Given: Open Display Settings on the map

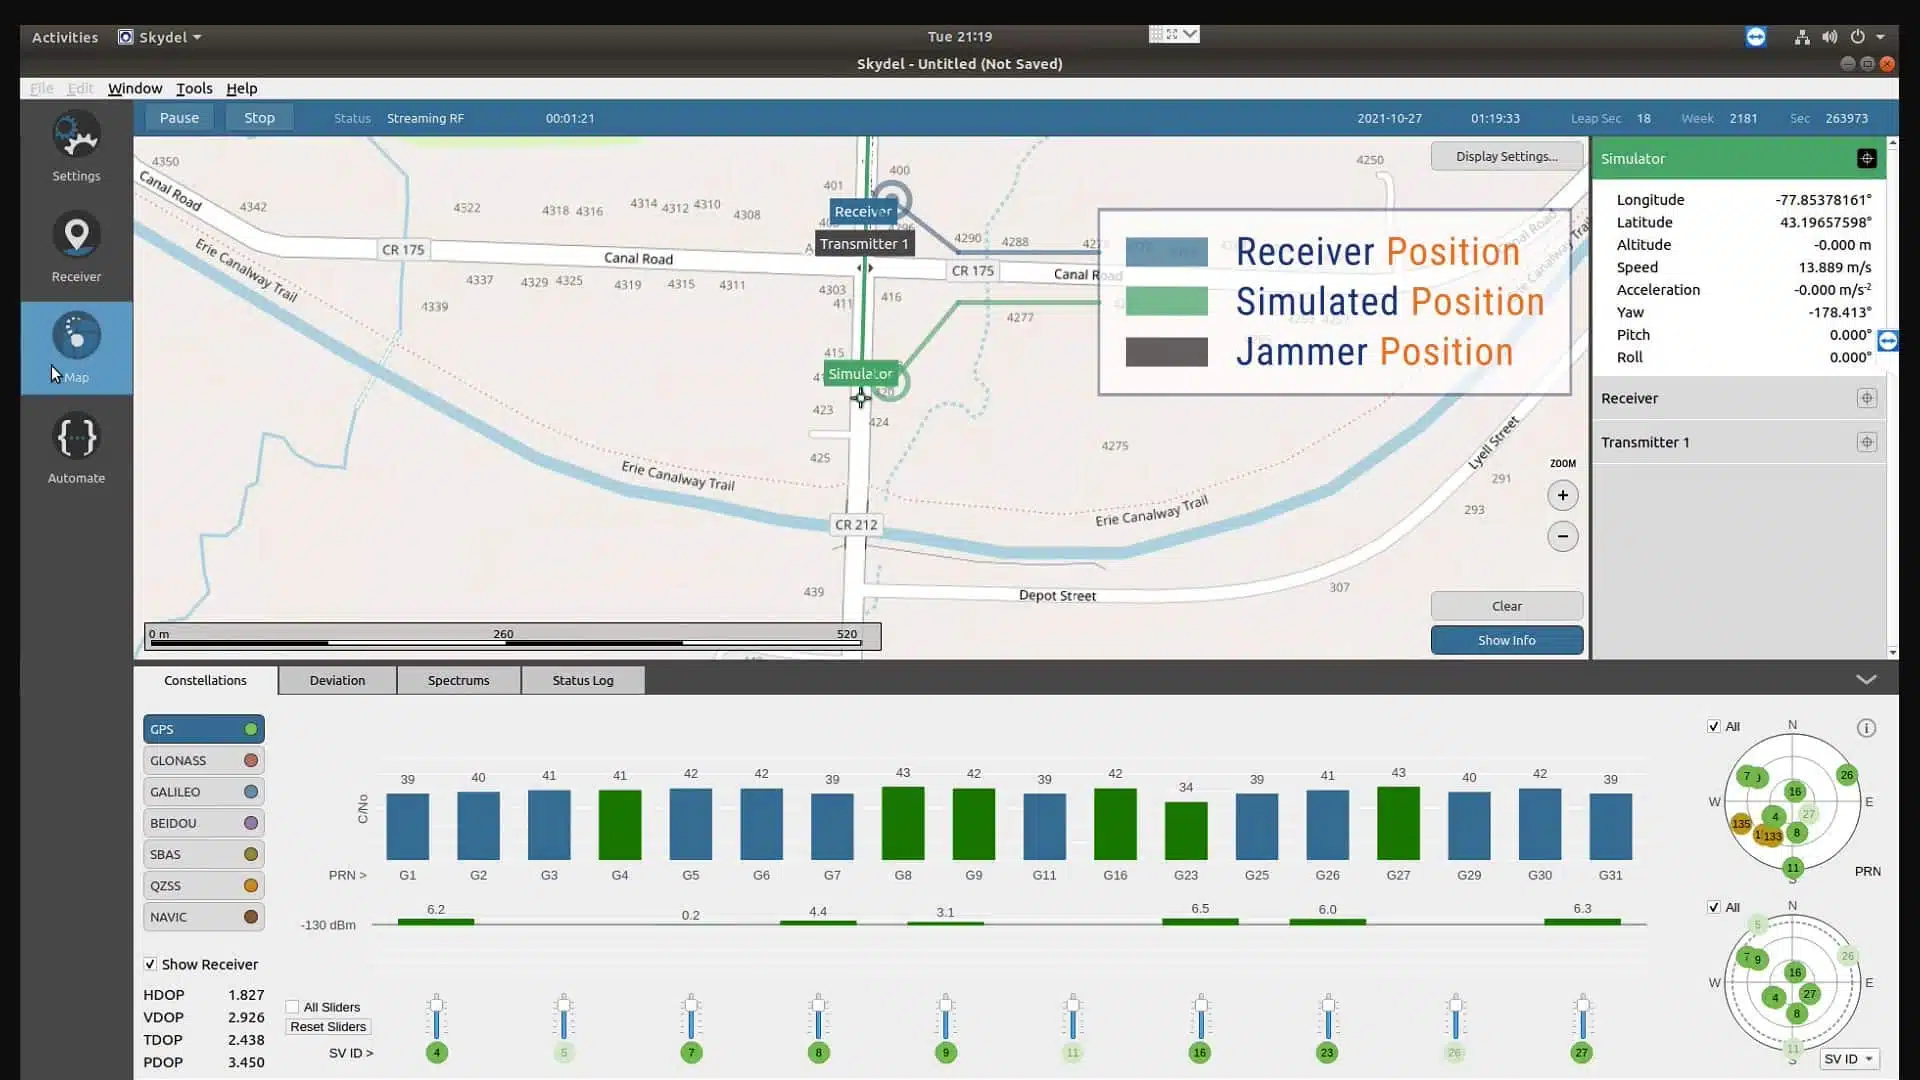Looking at the screenshot, I should [1506, 156].
